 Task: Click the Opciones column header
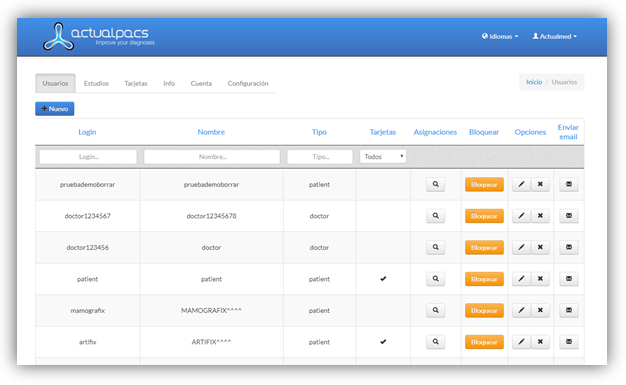[530, 132]
